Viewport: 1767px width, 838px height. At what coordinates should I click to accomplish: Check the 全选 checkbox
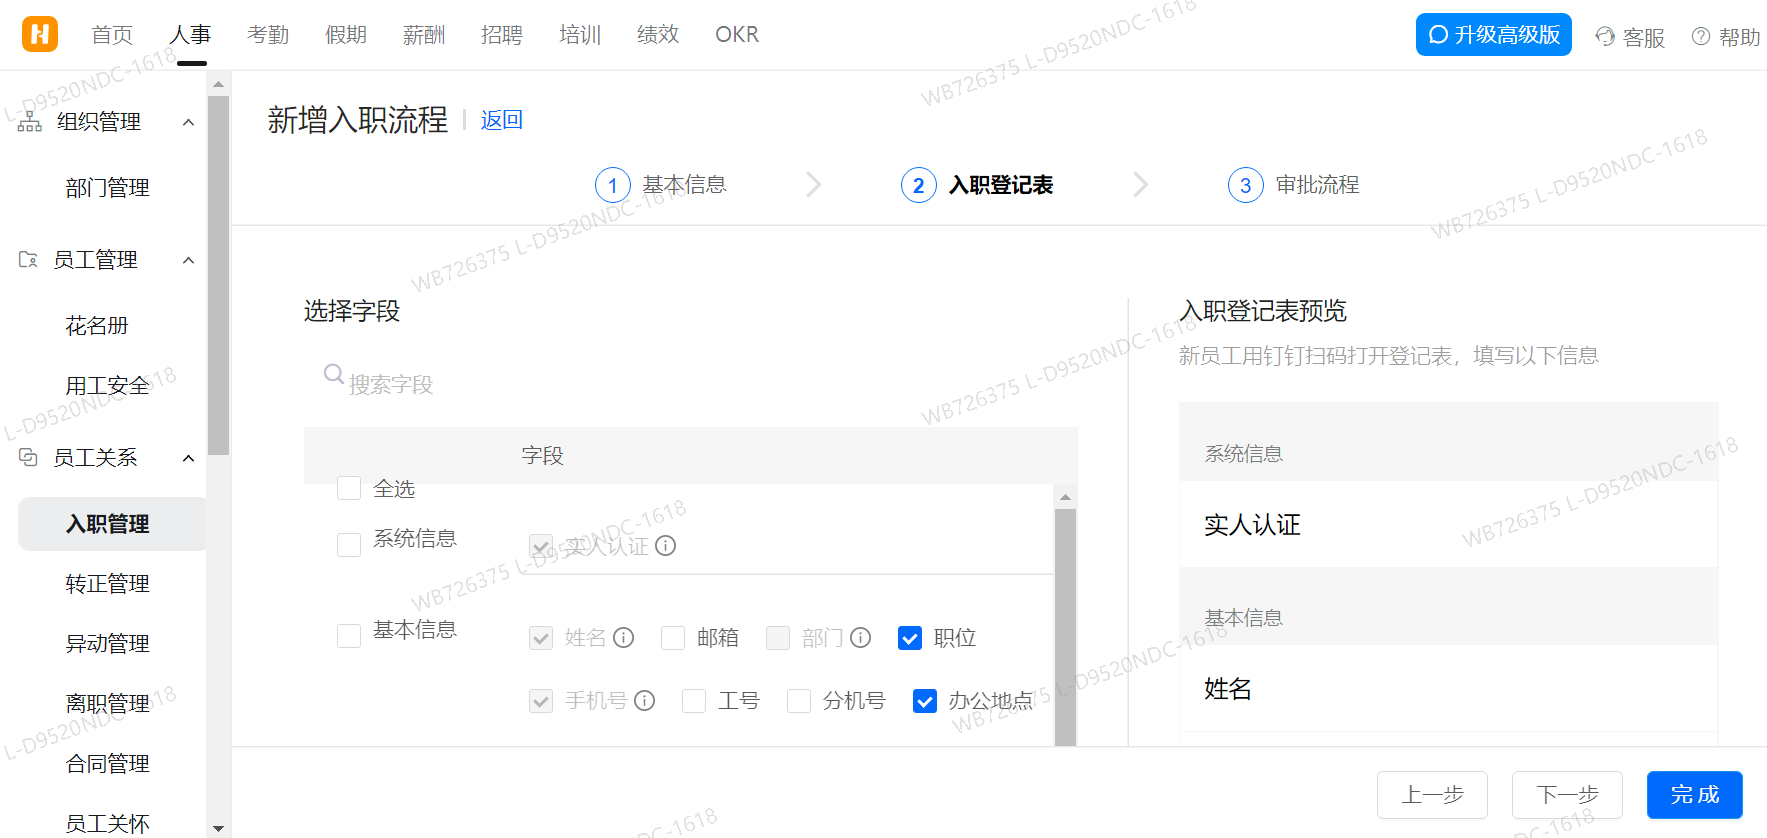349,488
